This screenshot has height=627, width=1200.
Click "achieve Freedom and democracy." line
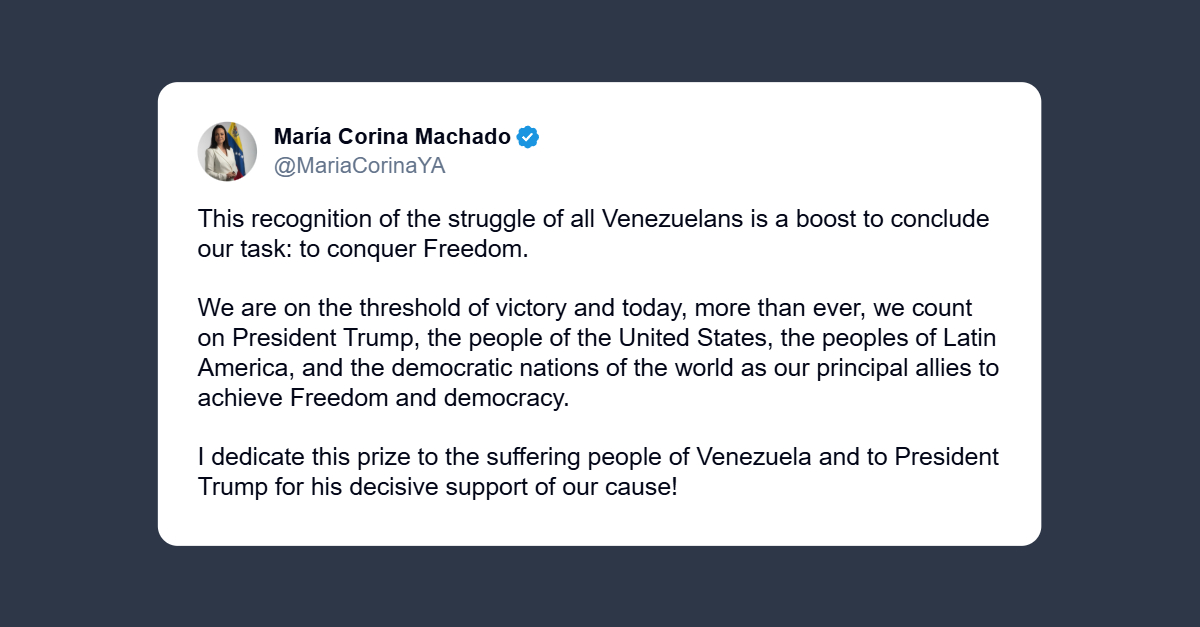(x=383, y=397)
